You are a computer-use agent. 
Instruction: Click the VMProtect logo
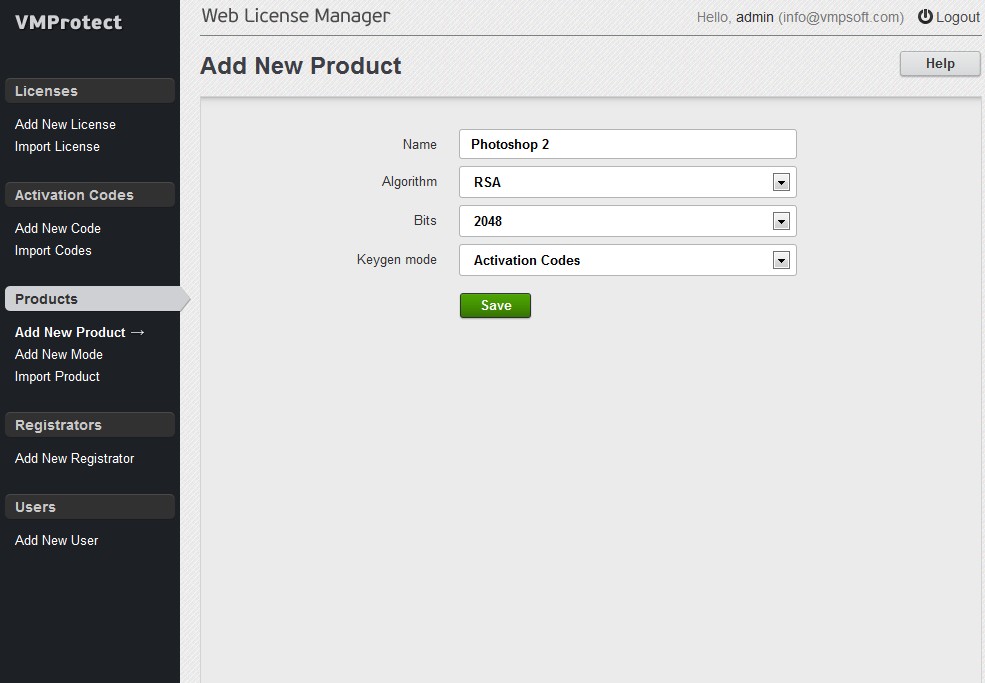click(x=68, y=22)
